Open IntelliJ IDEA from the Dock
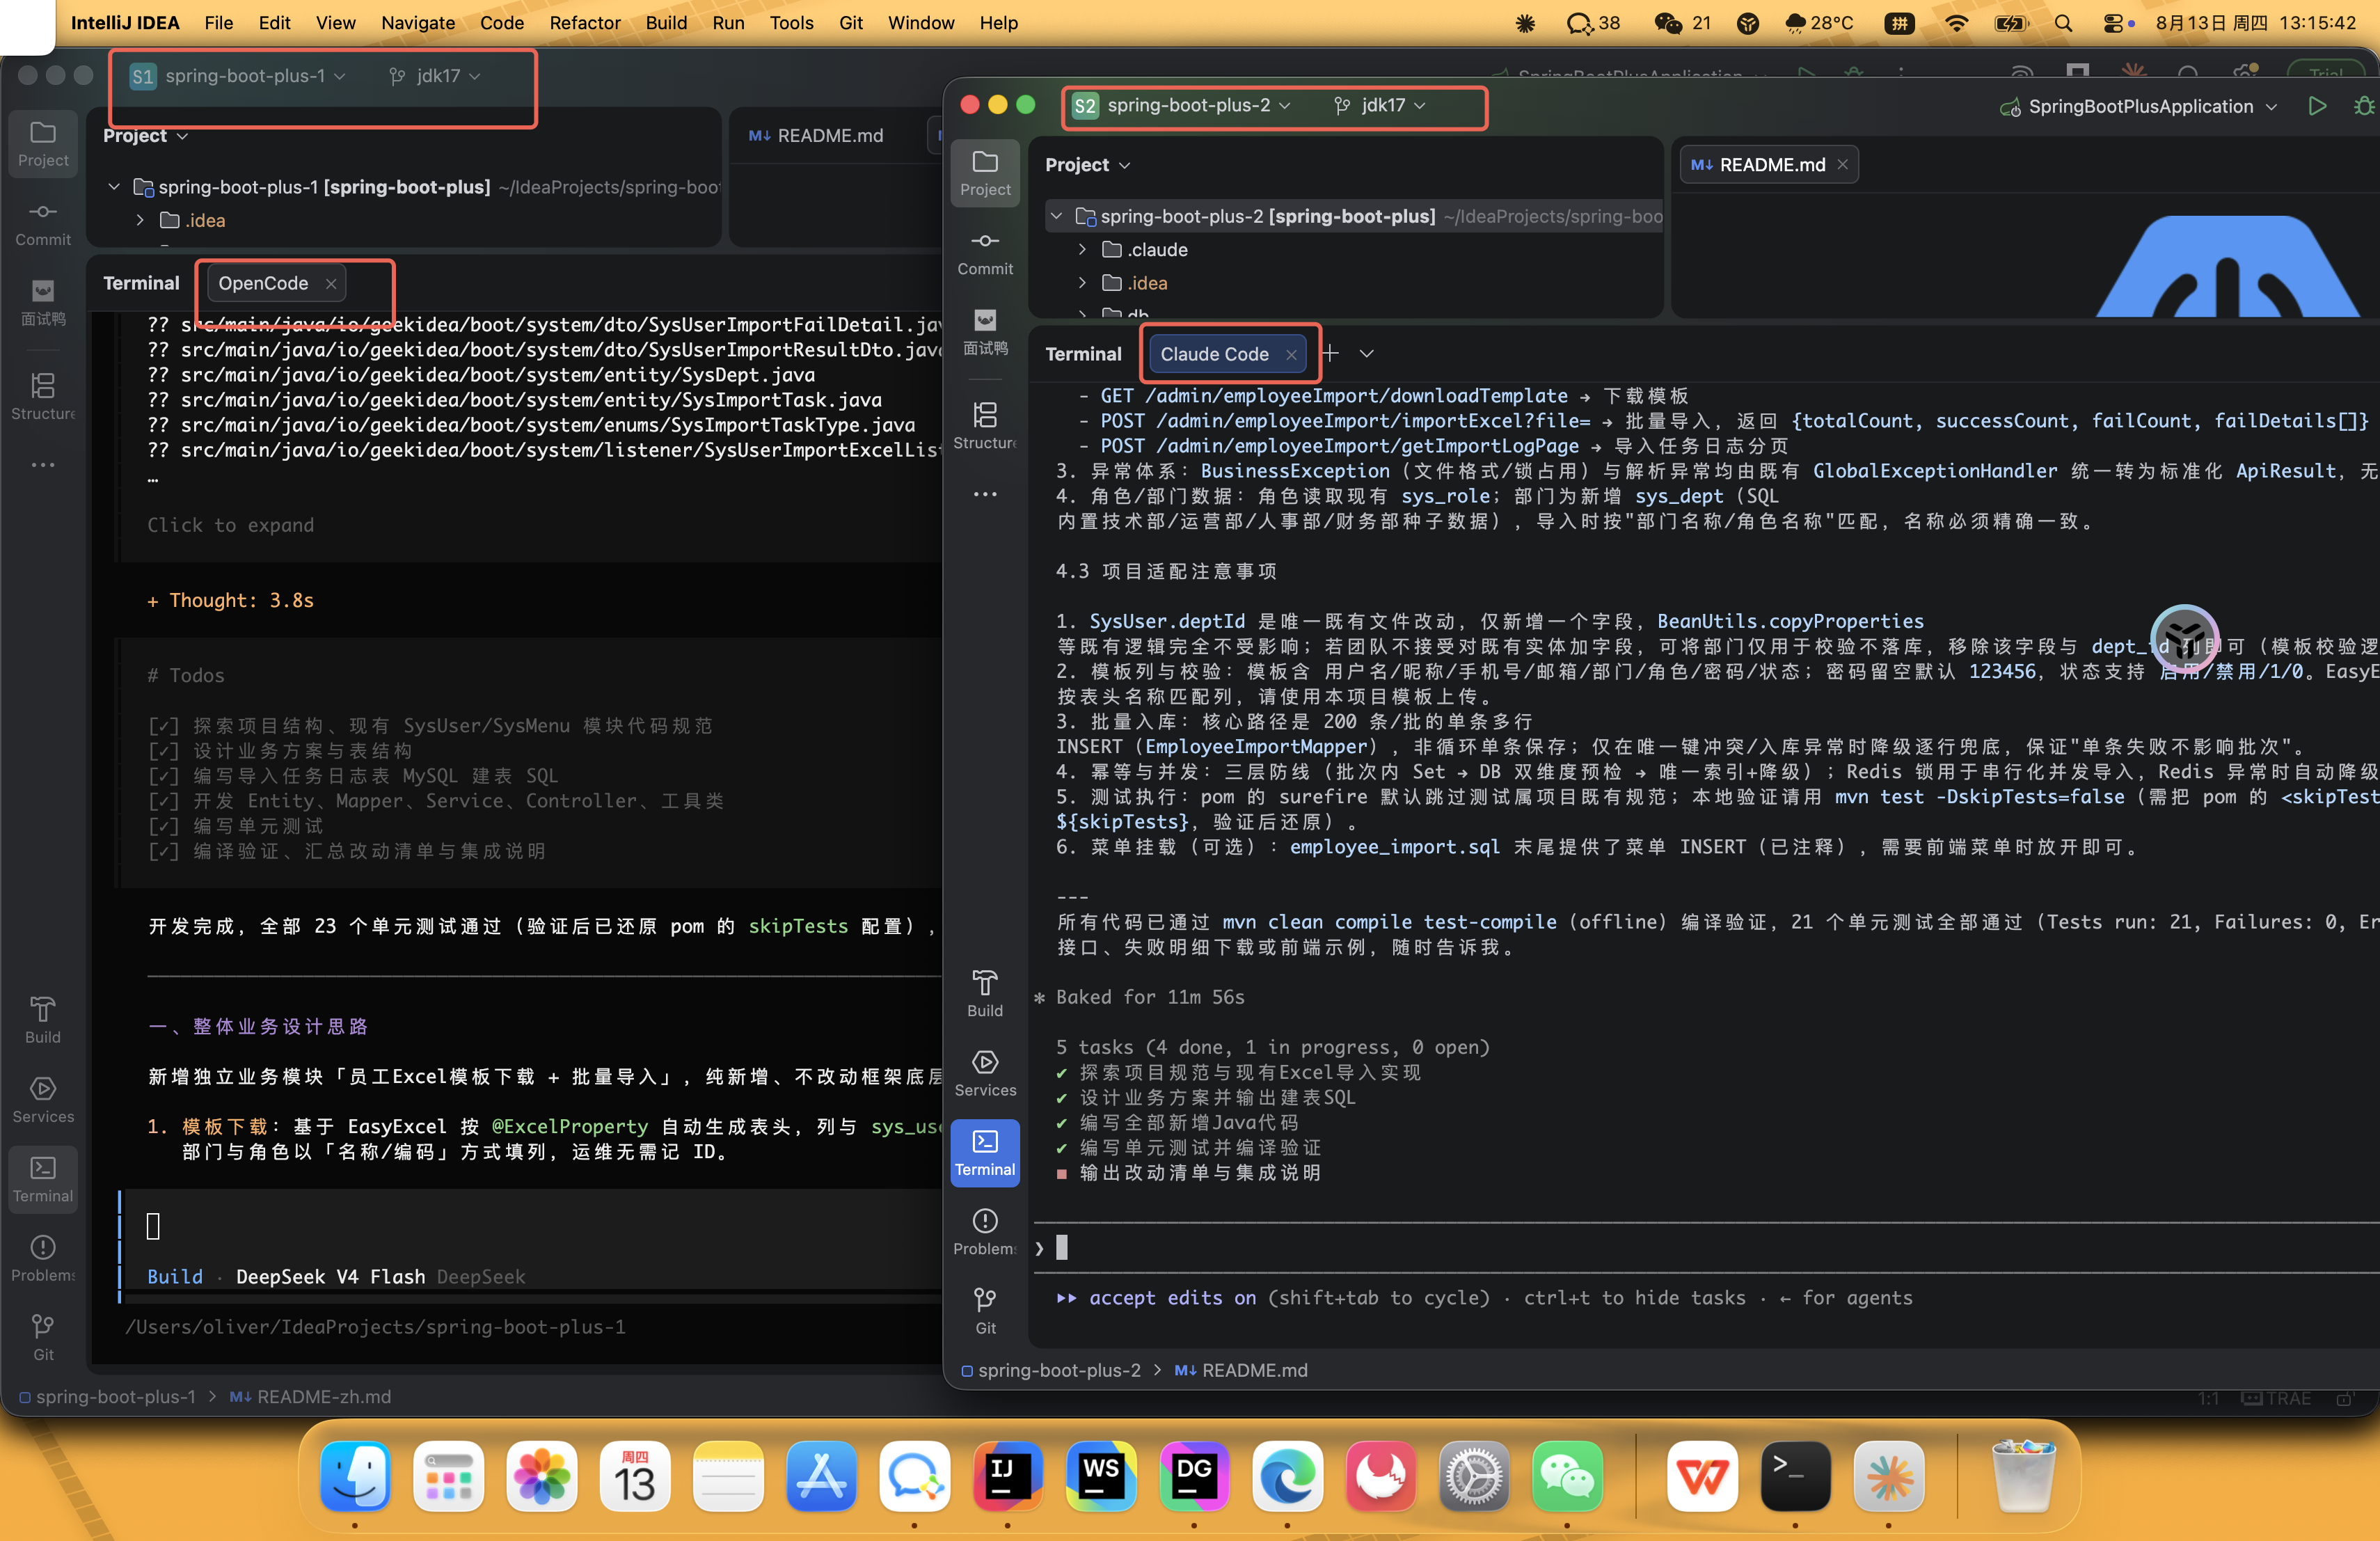The width and height of the screenshot is (2380, 1541). pos(1007,1476)
